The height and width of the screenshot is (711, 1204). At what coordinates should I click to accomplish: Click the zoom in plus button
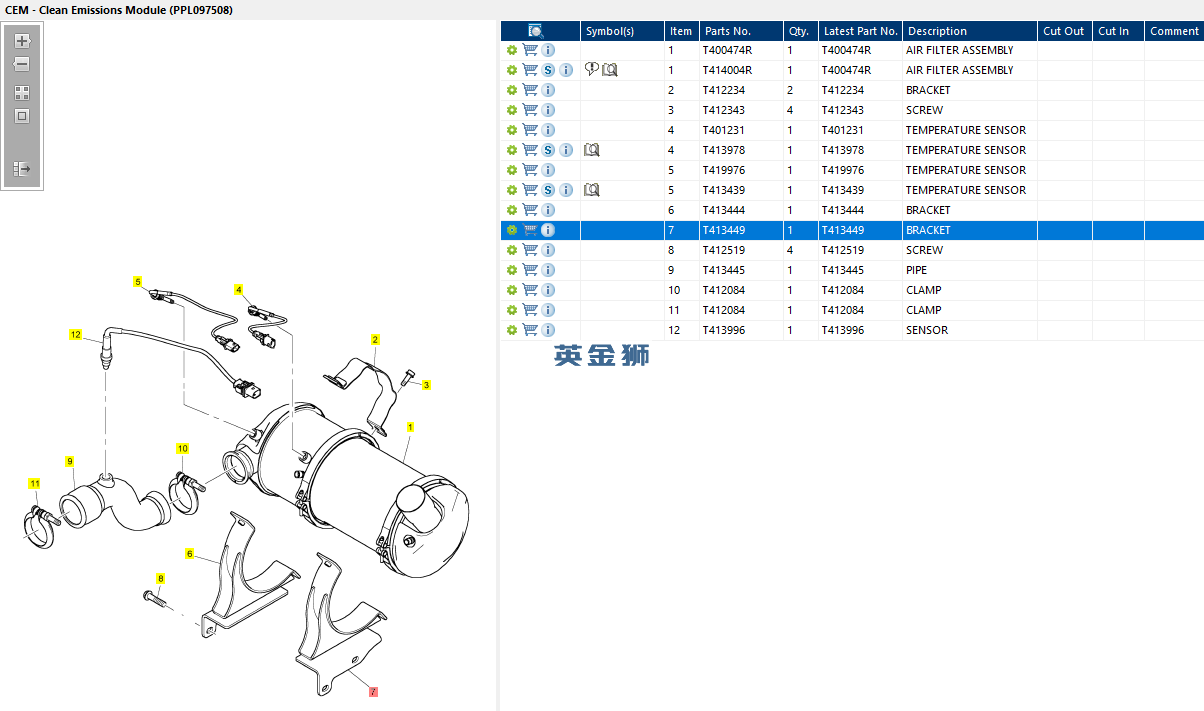pyautogui.click(x=22, y=42)
